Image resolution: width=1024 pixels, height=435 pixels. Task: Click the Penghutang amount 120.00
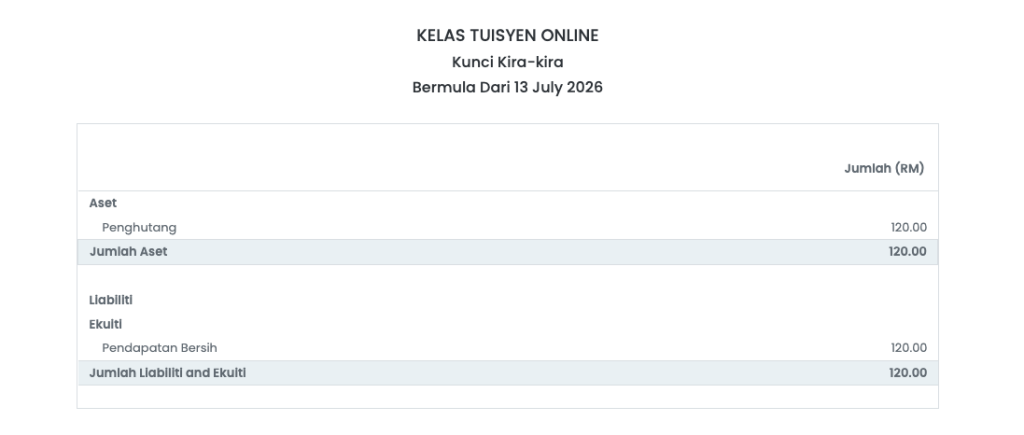(x=908, y=227)
